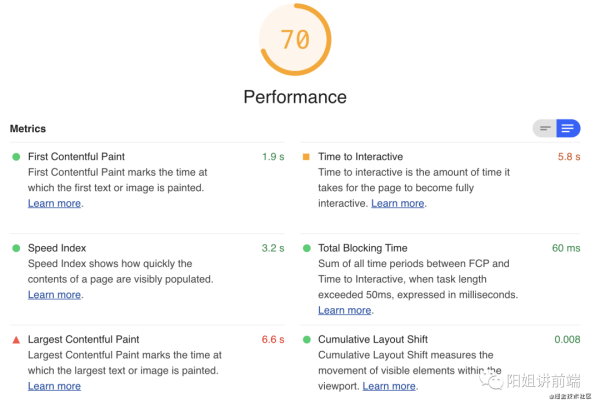Click the green dot beside First Contentful Paint

[x=16, y=157]
